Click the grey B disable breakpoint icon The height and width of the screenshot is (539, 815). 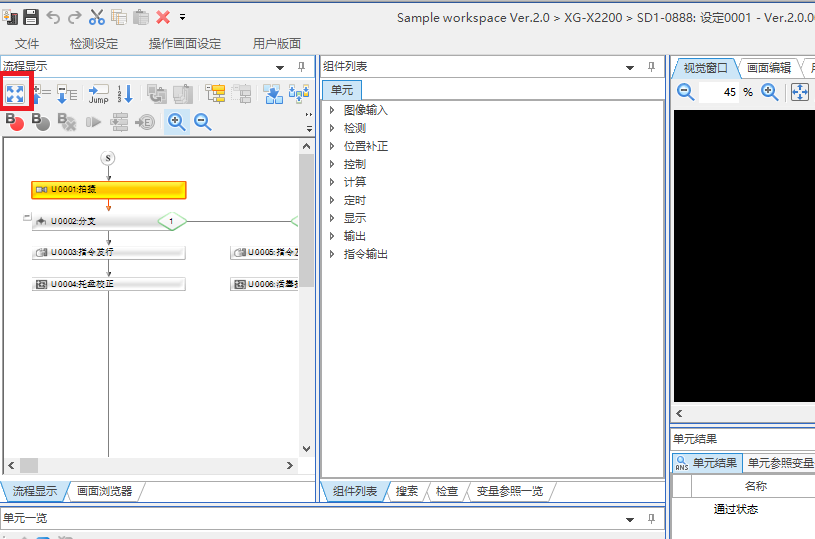pos(41,122)
